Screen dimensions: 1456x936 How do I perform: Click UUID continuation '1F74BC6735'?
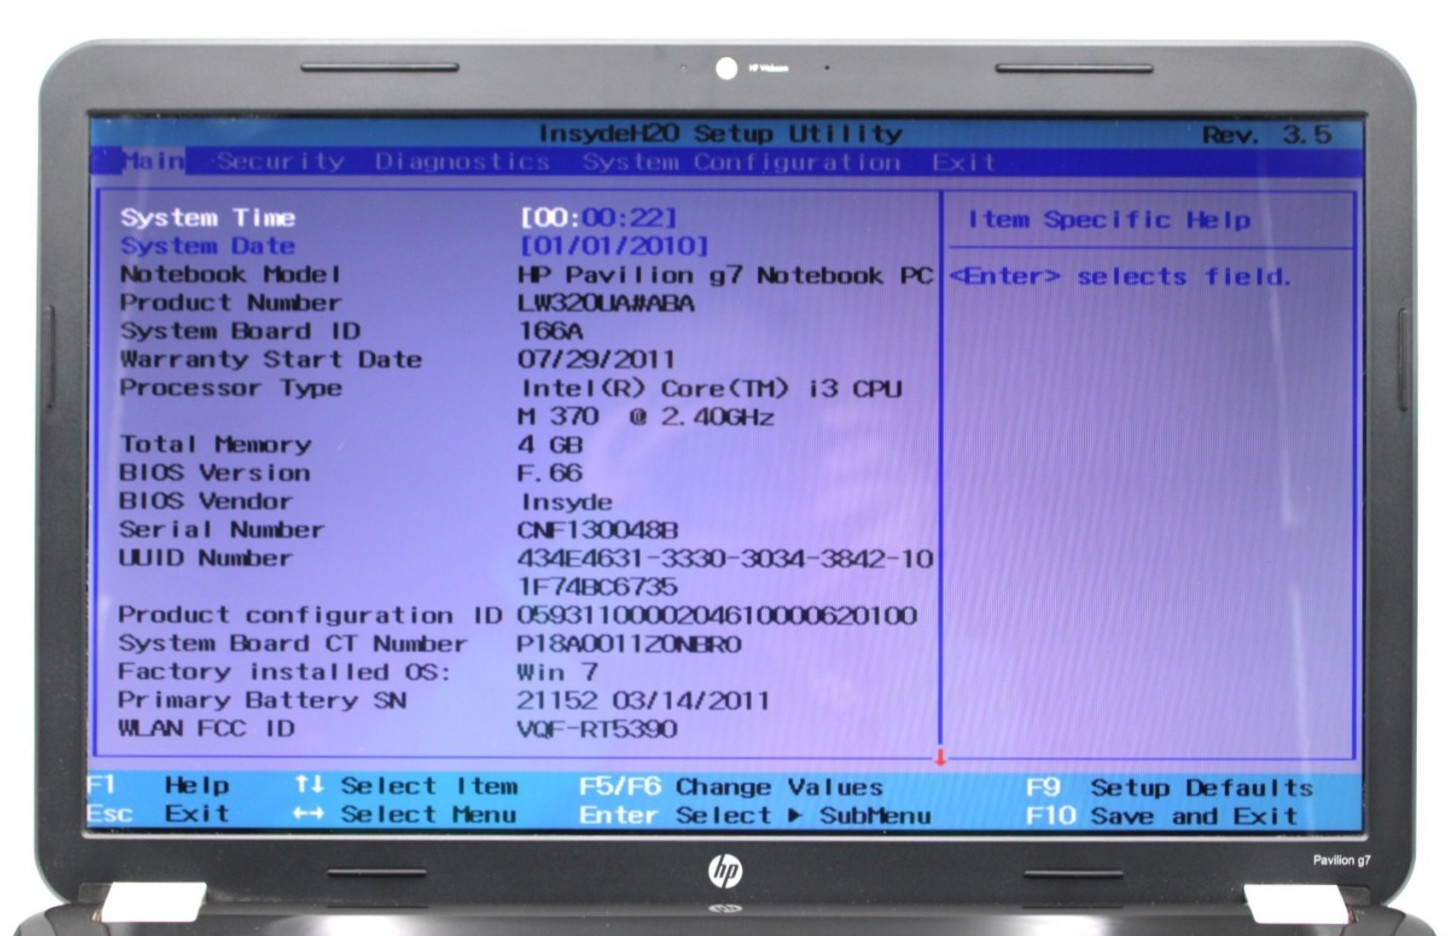coord(598,586)
